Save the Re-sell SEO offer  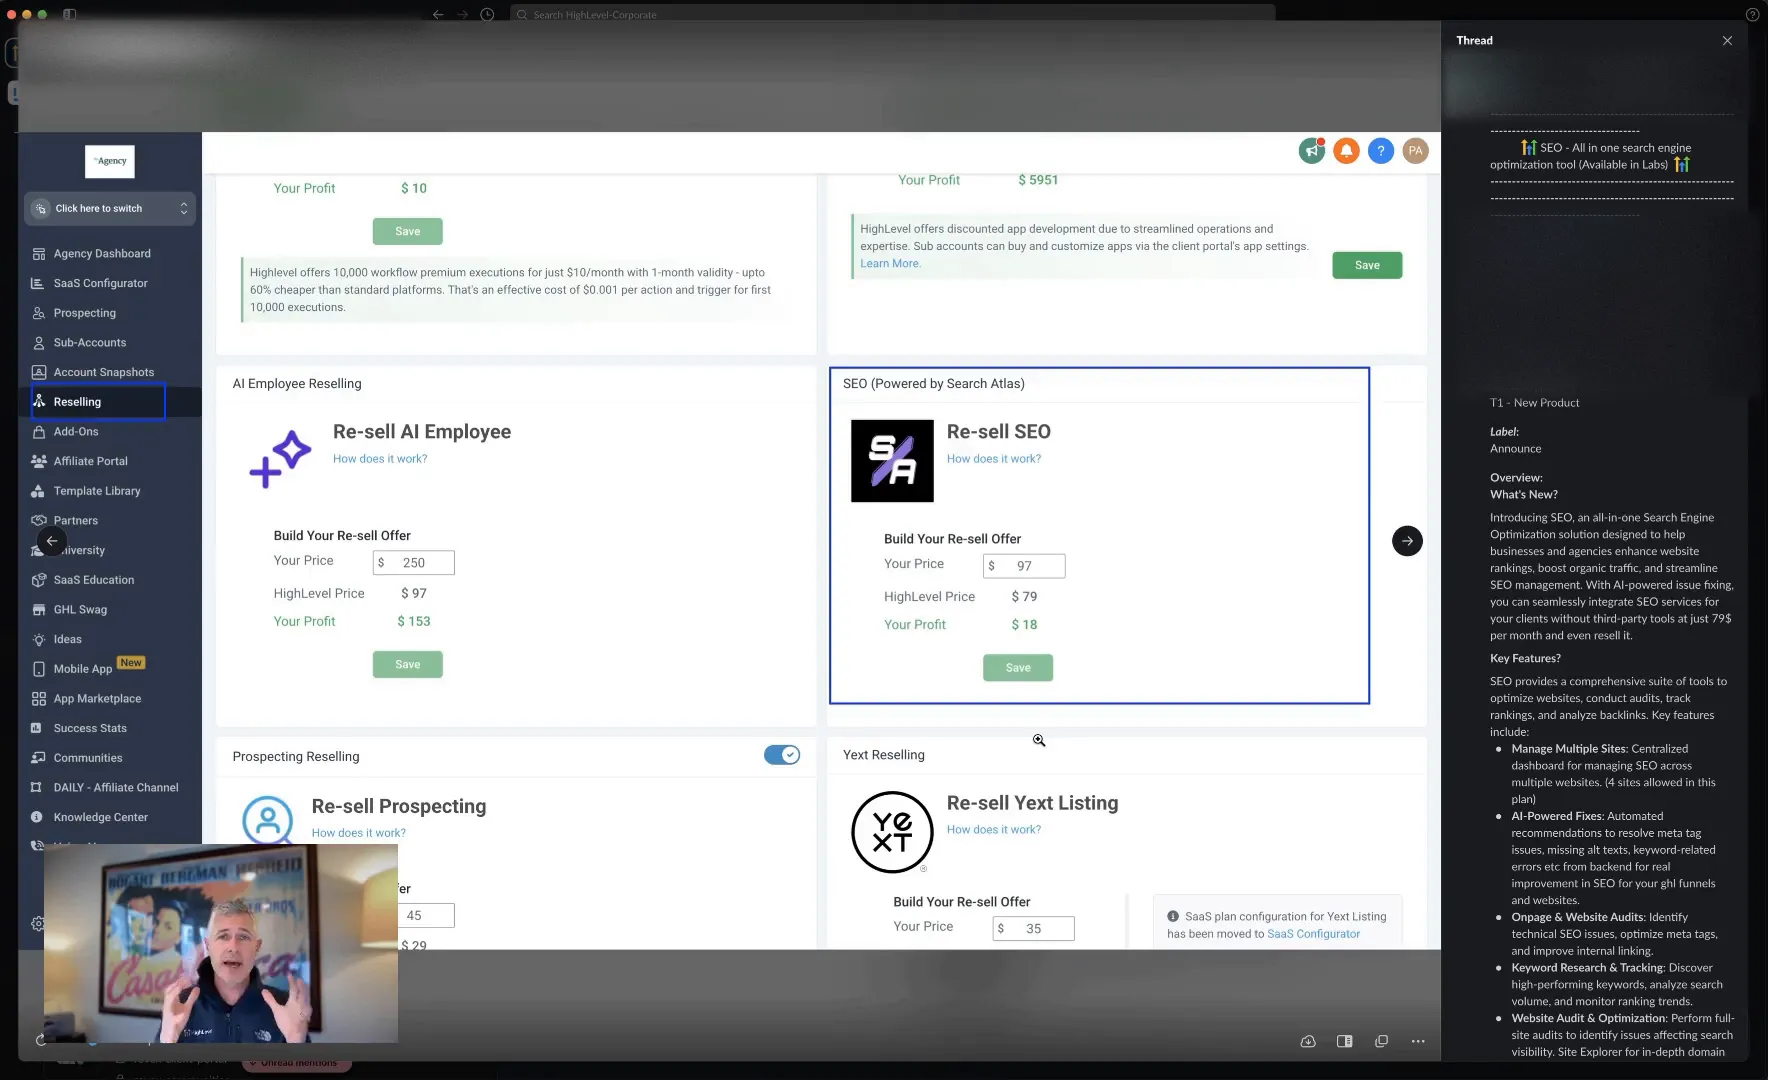click(1017, 667)
